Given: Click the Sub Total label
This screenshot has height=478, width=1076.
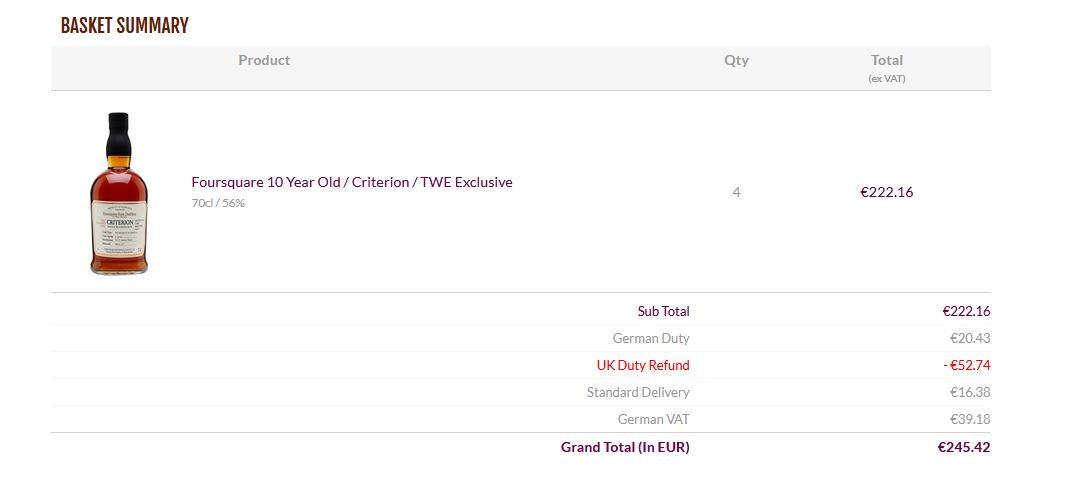Looking at the screenshot, I should coord(663,311).
